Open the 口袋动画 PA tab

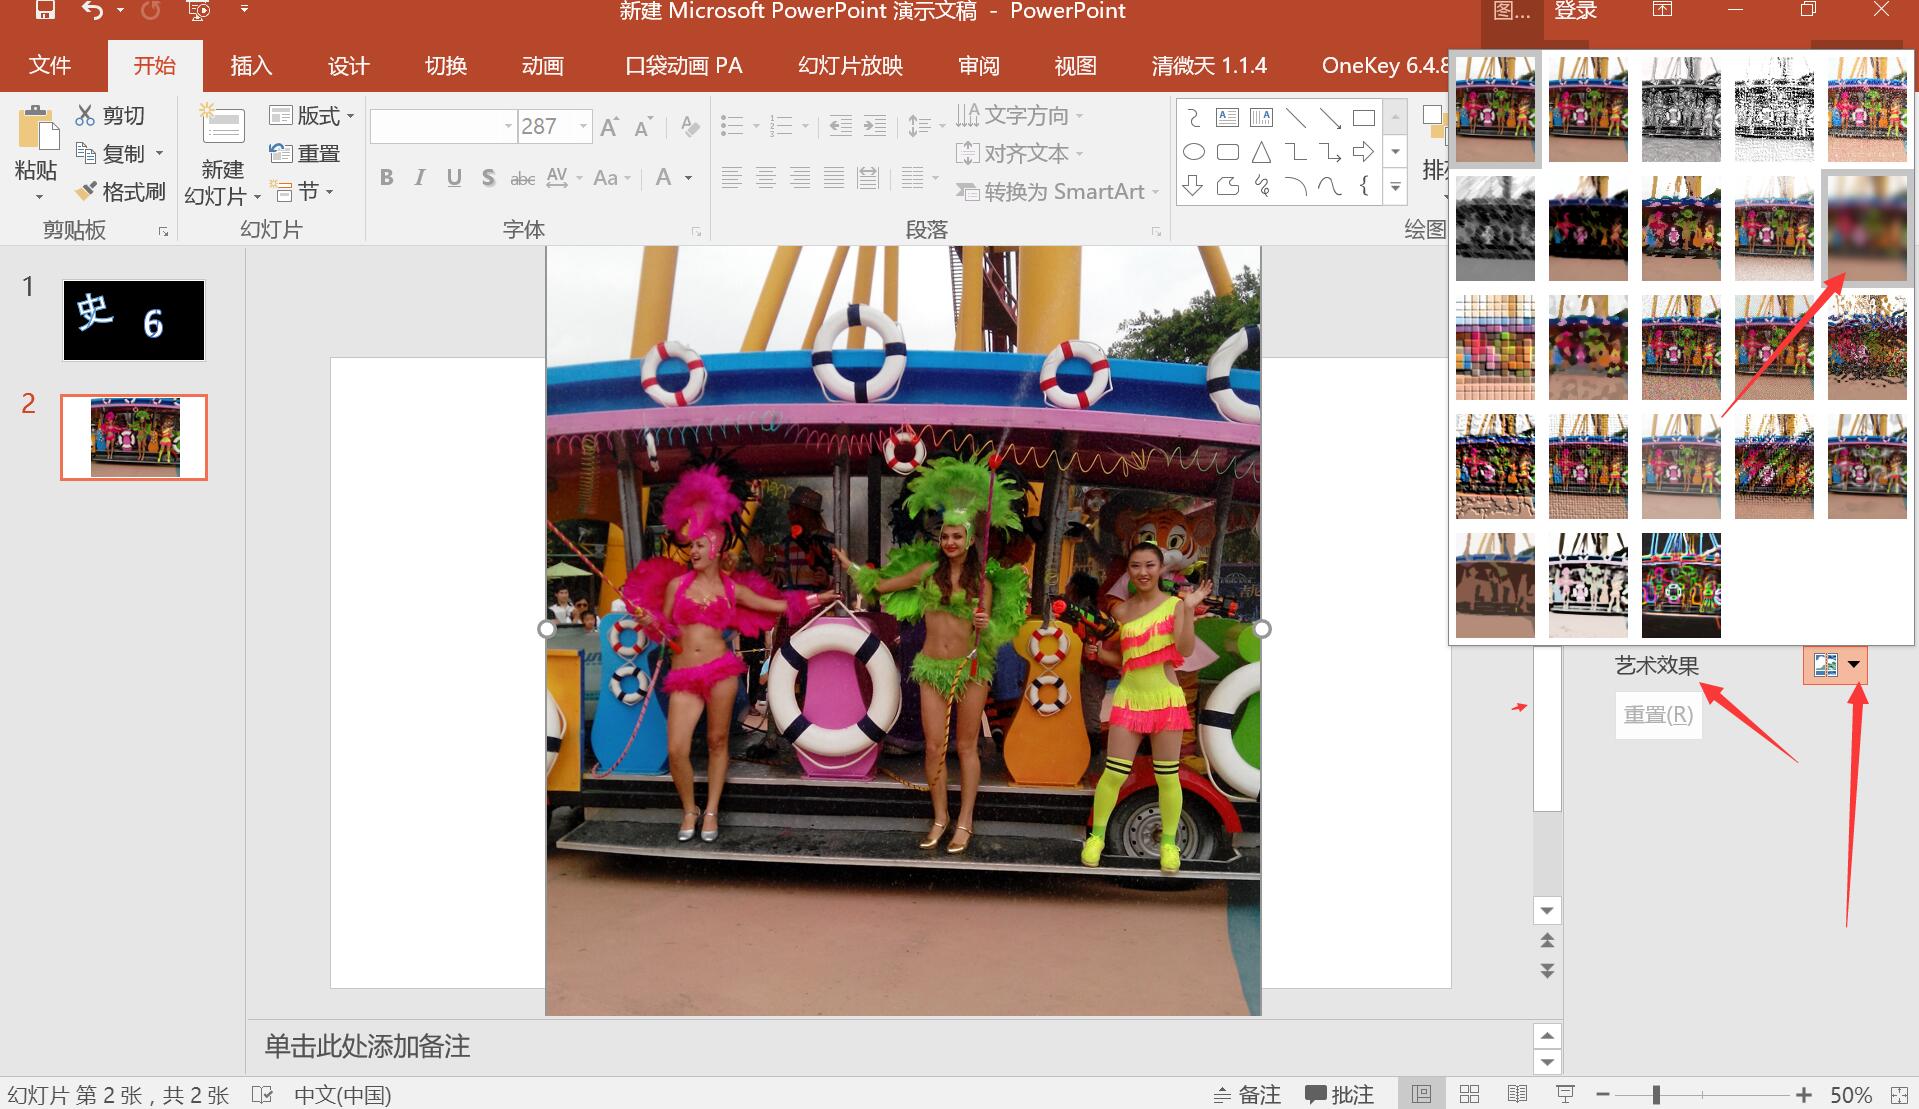click(x=684, y=66)
